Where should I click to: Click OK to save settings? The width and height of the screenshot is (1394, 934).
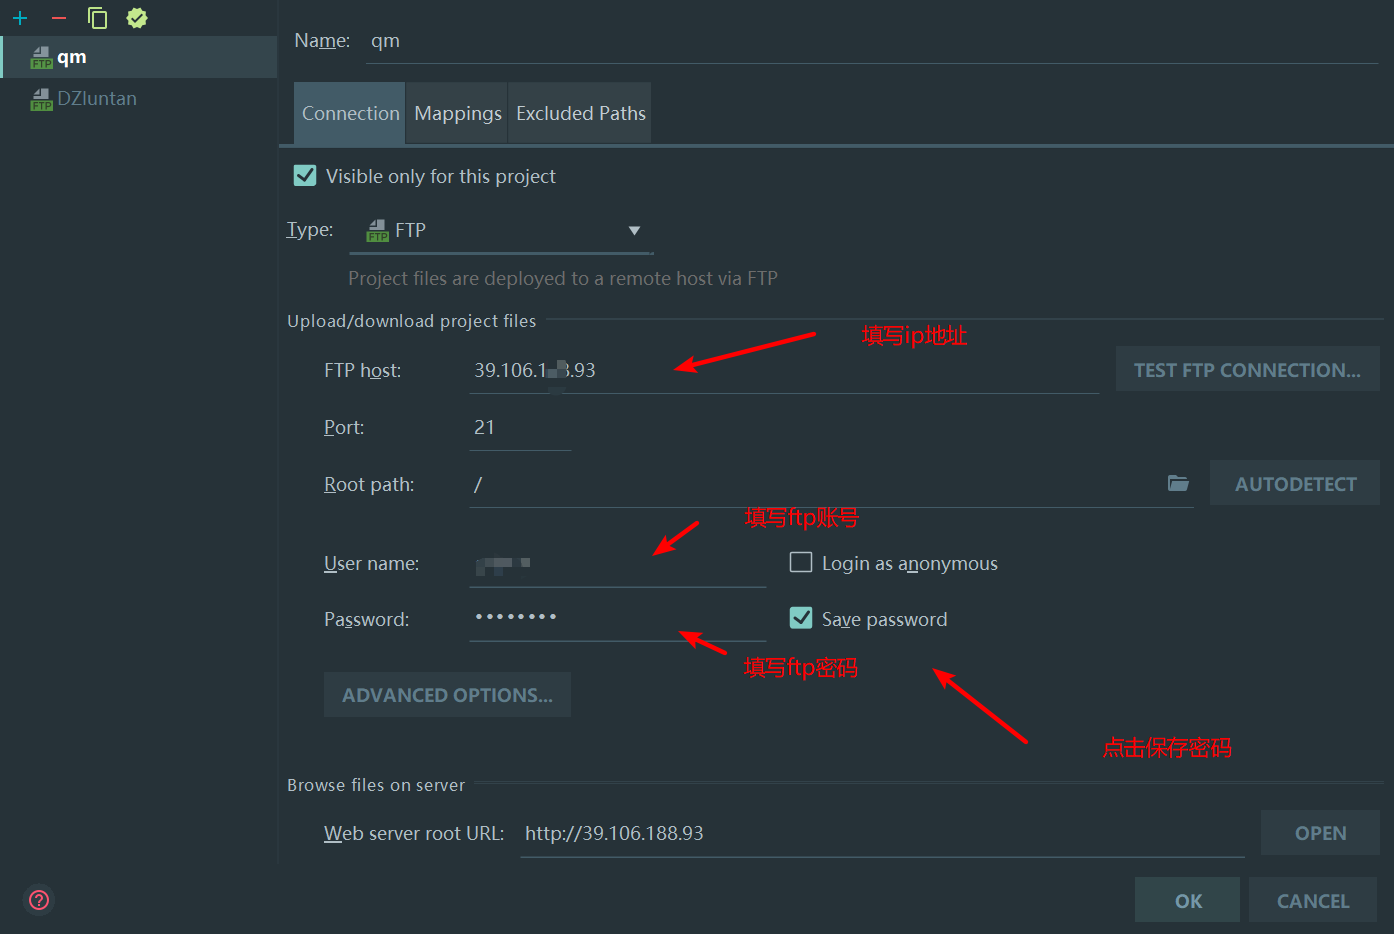tap(1187, 899)
